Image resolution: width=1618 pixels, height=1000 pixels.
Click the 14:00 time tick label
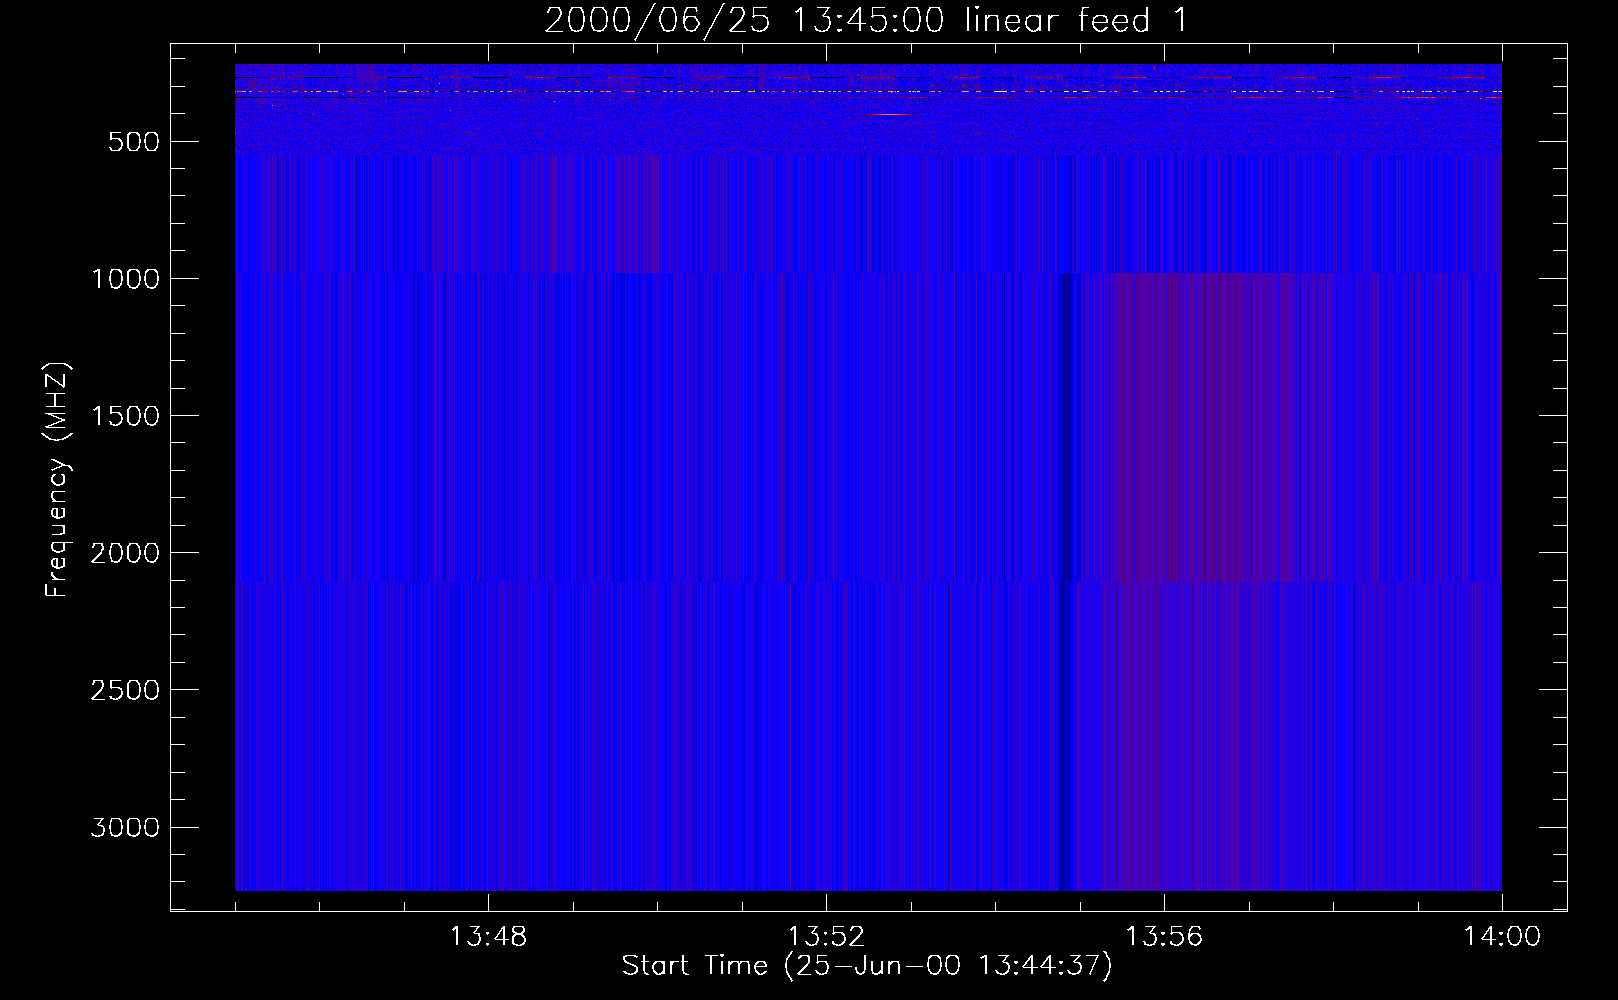tap(1502, 937)
